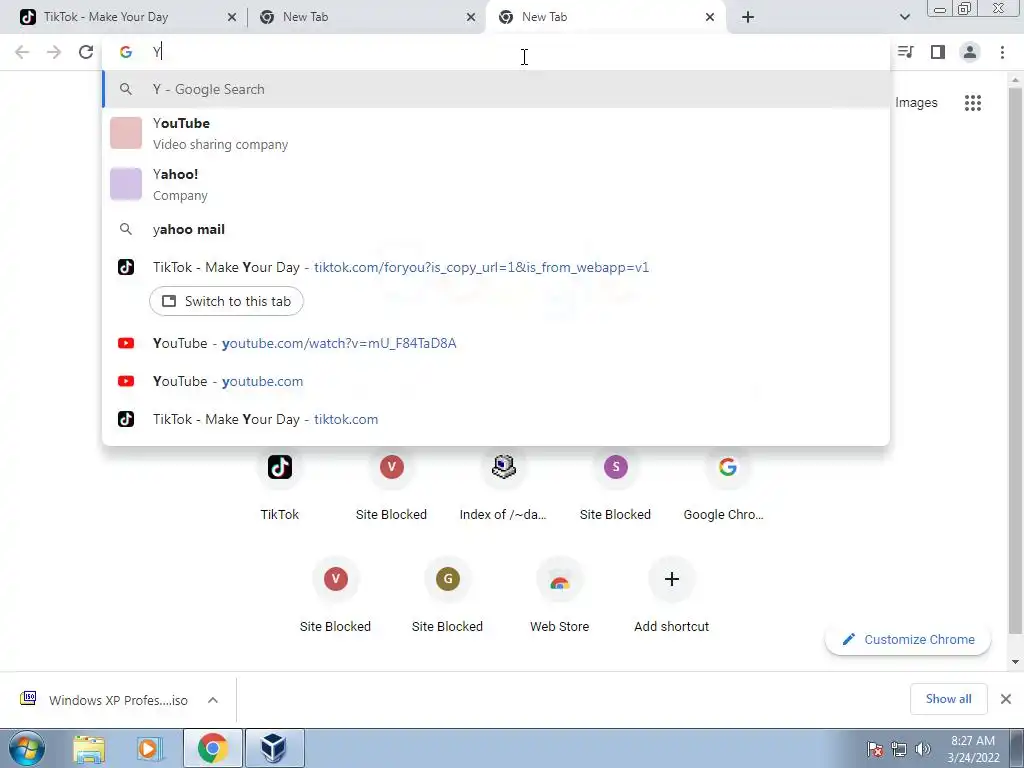Image resolution: width=1024 pixels, height=768 pixels.
Task: Open the media controls icon
Action: click(905, 52)
